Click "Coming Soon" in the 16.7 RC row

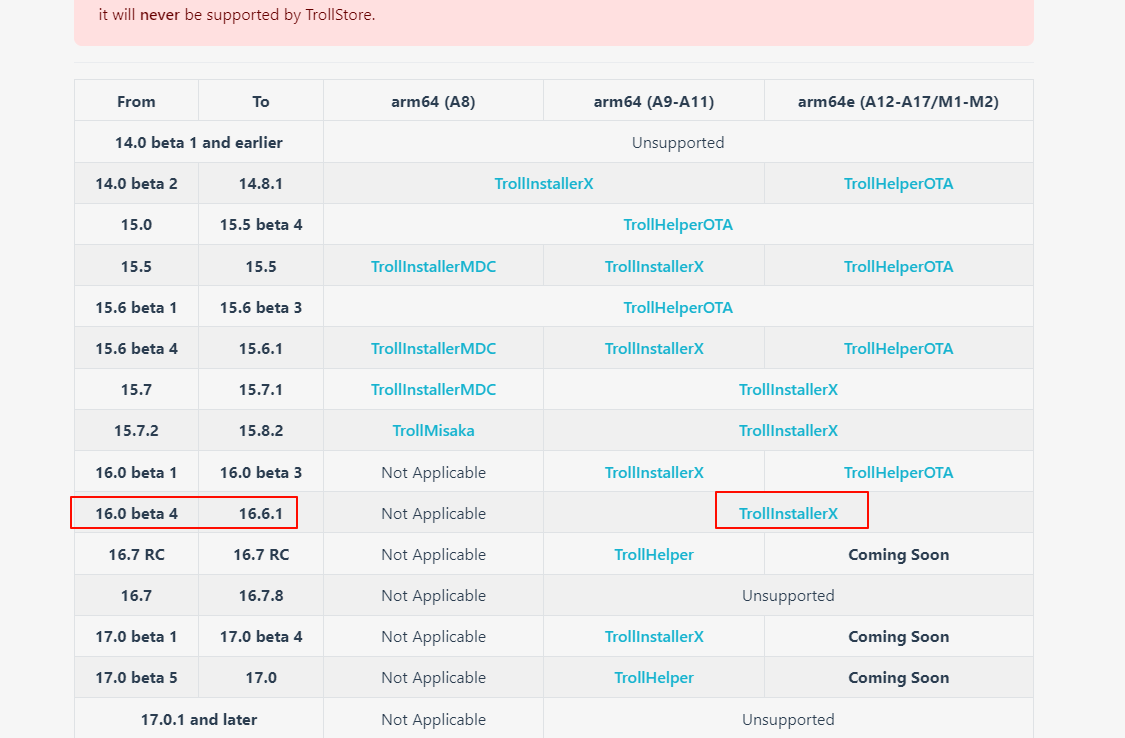(898, 554)
